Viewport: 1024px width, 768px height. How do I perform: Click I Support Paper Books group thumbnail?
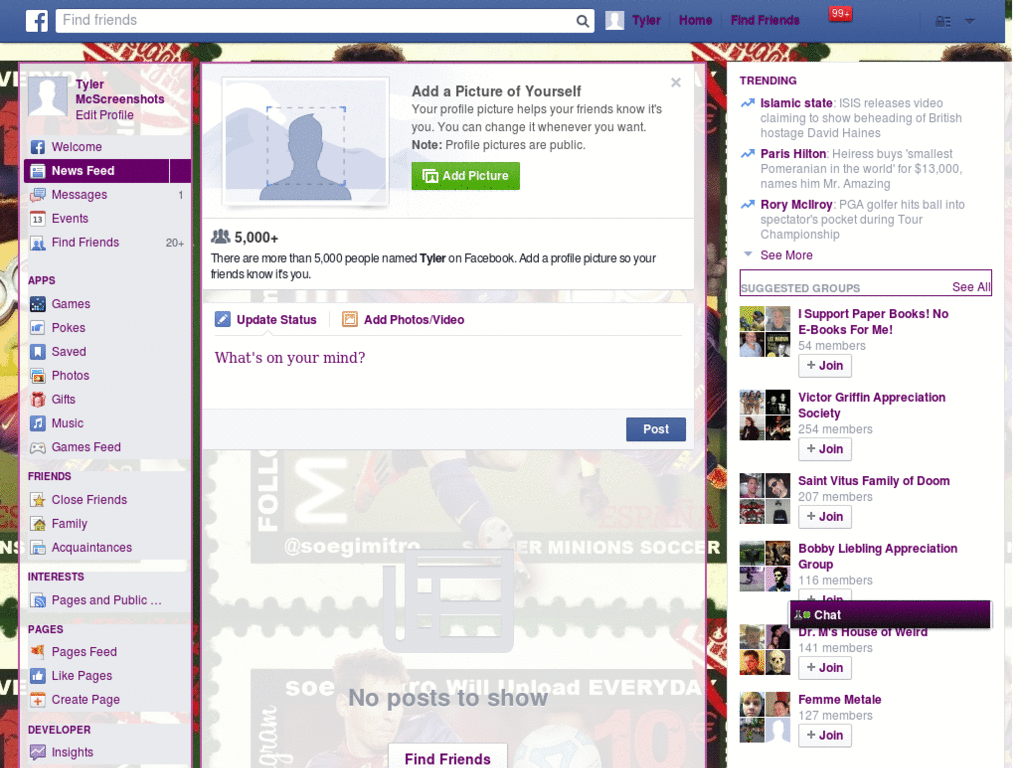(x=765, y=332)
